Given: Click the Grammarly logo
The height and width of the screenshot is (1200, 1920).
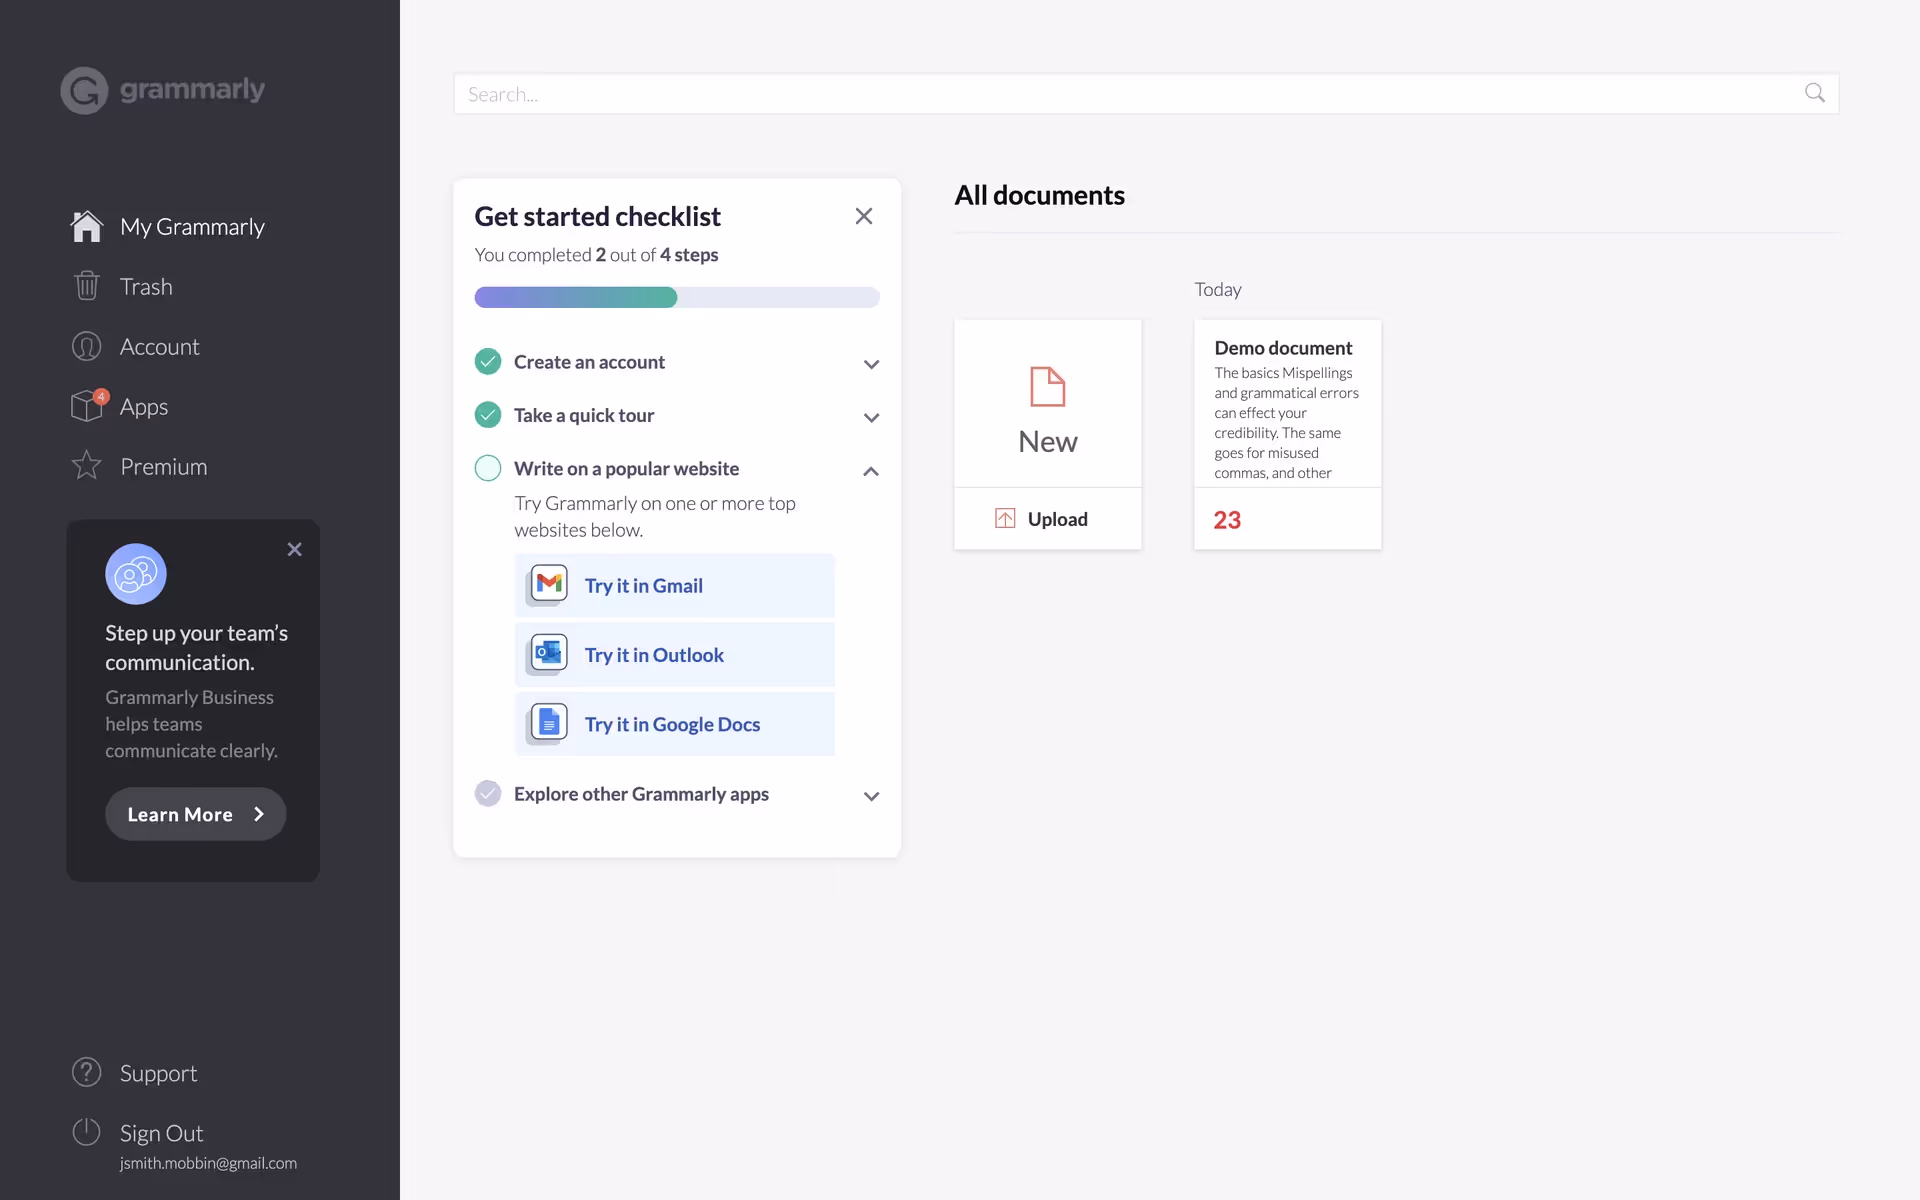Looking at the screenshot, I should pos(83,90).
